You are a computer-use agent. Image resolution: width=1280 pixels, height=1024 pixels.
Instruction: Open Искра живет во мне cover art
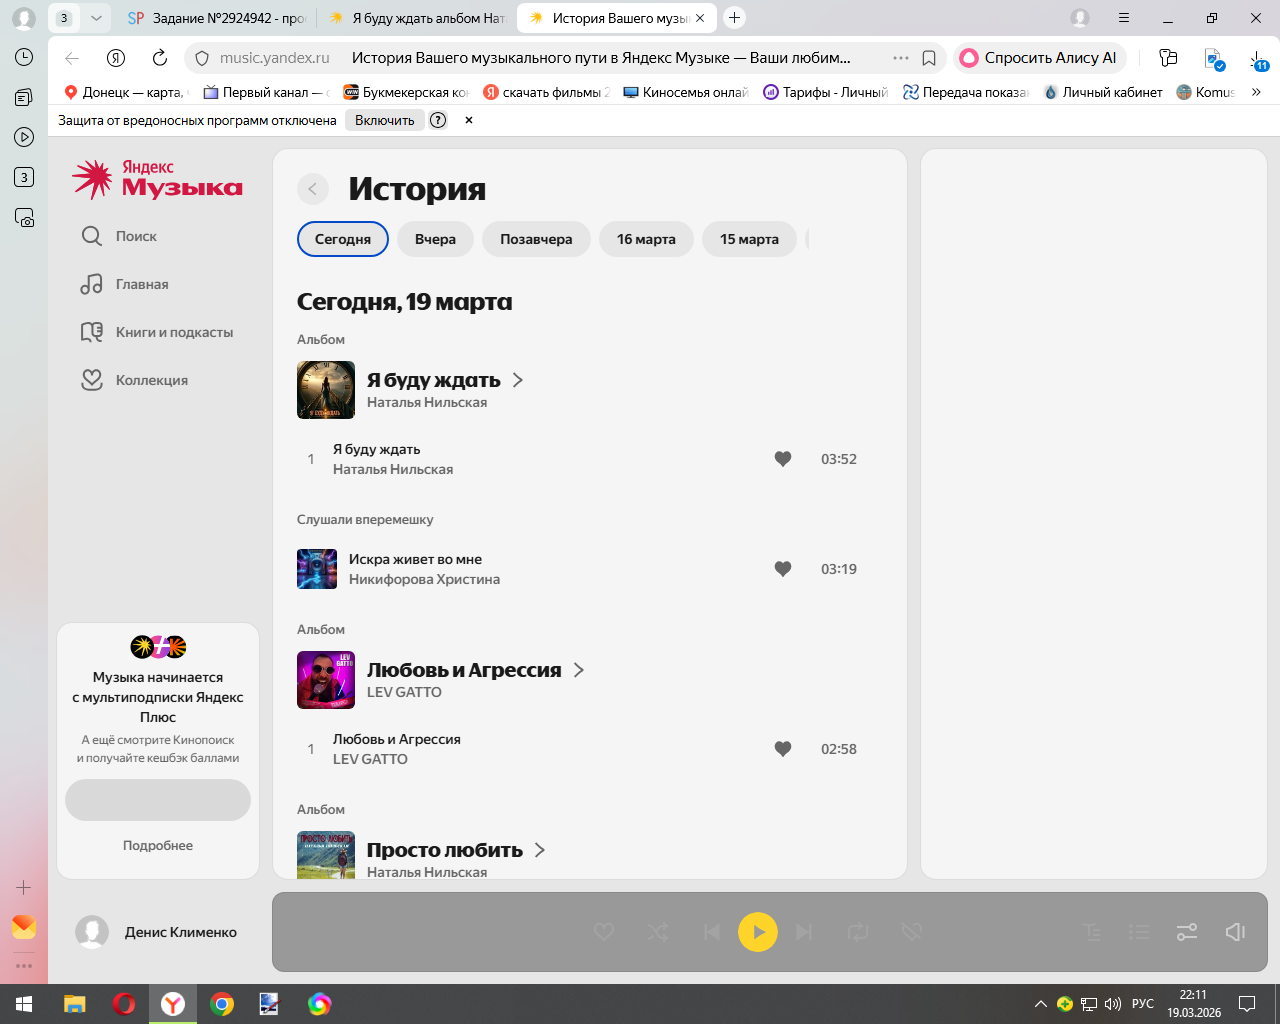(x=317, y=569)
